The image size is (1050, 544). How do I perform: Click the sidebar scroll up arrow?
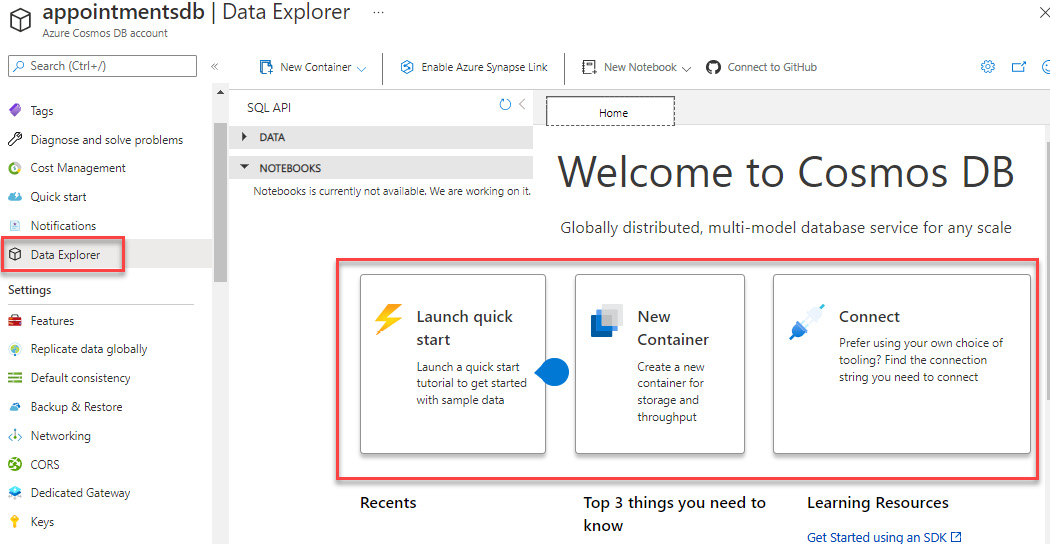coord(220,92)
